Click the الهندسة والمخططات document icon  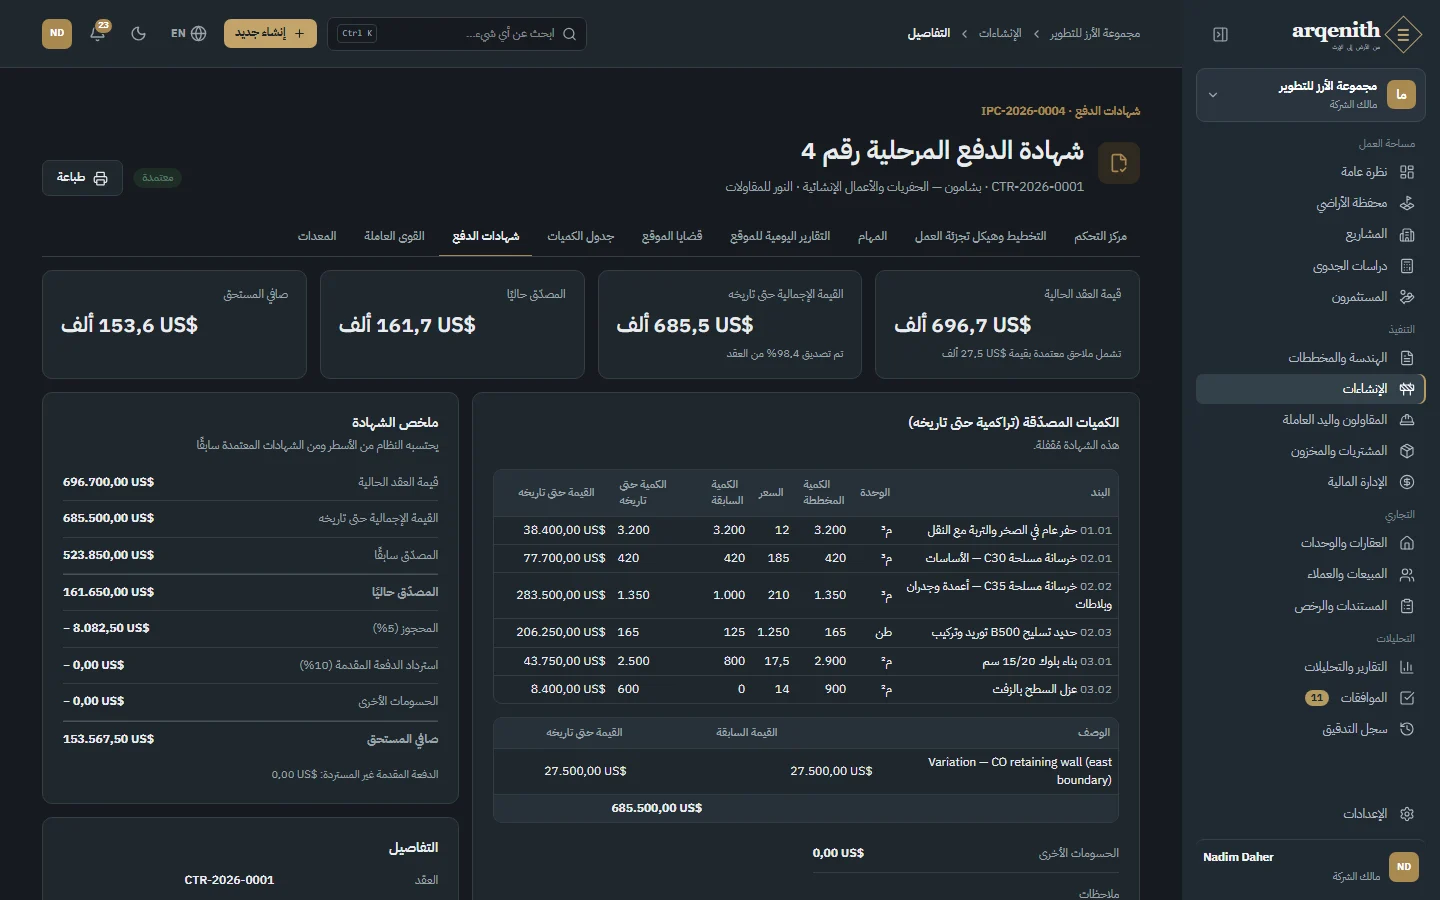point(1407,358)
